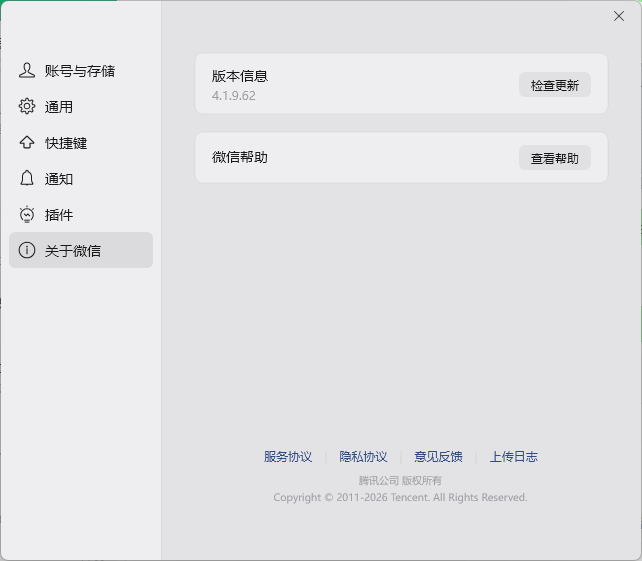This screenshot has height=561, width=642.
Task: Click the 查看帮助 button
Action: coord(555,158)
